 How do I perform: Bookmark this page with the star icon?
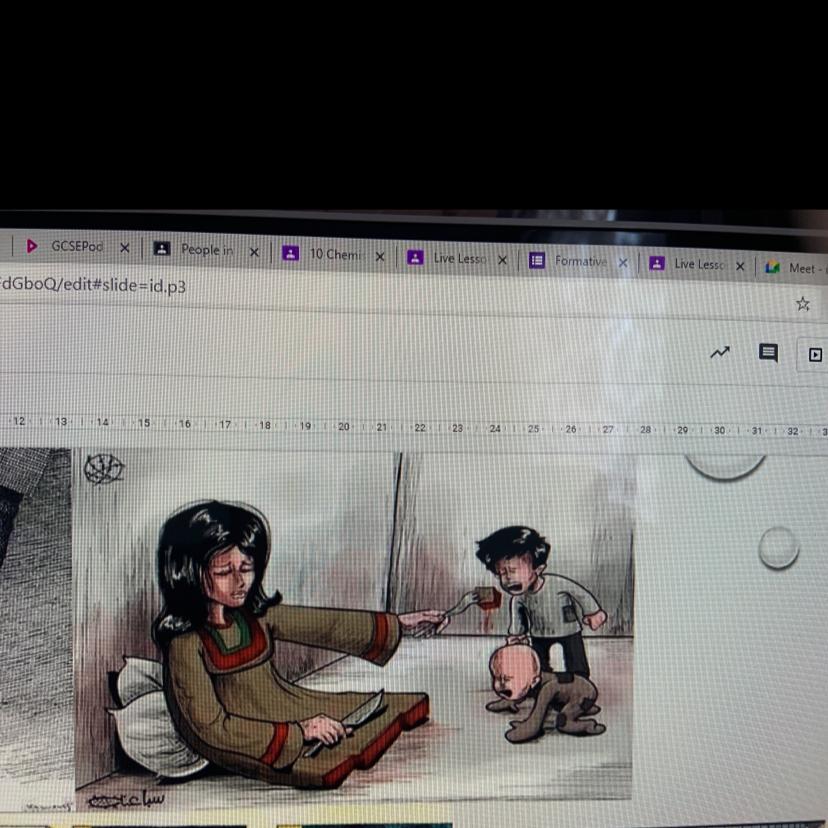coord(803,304)
